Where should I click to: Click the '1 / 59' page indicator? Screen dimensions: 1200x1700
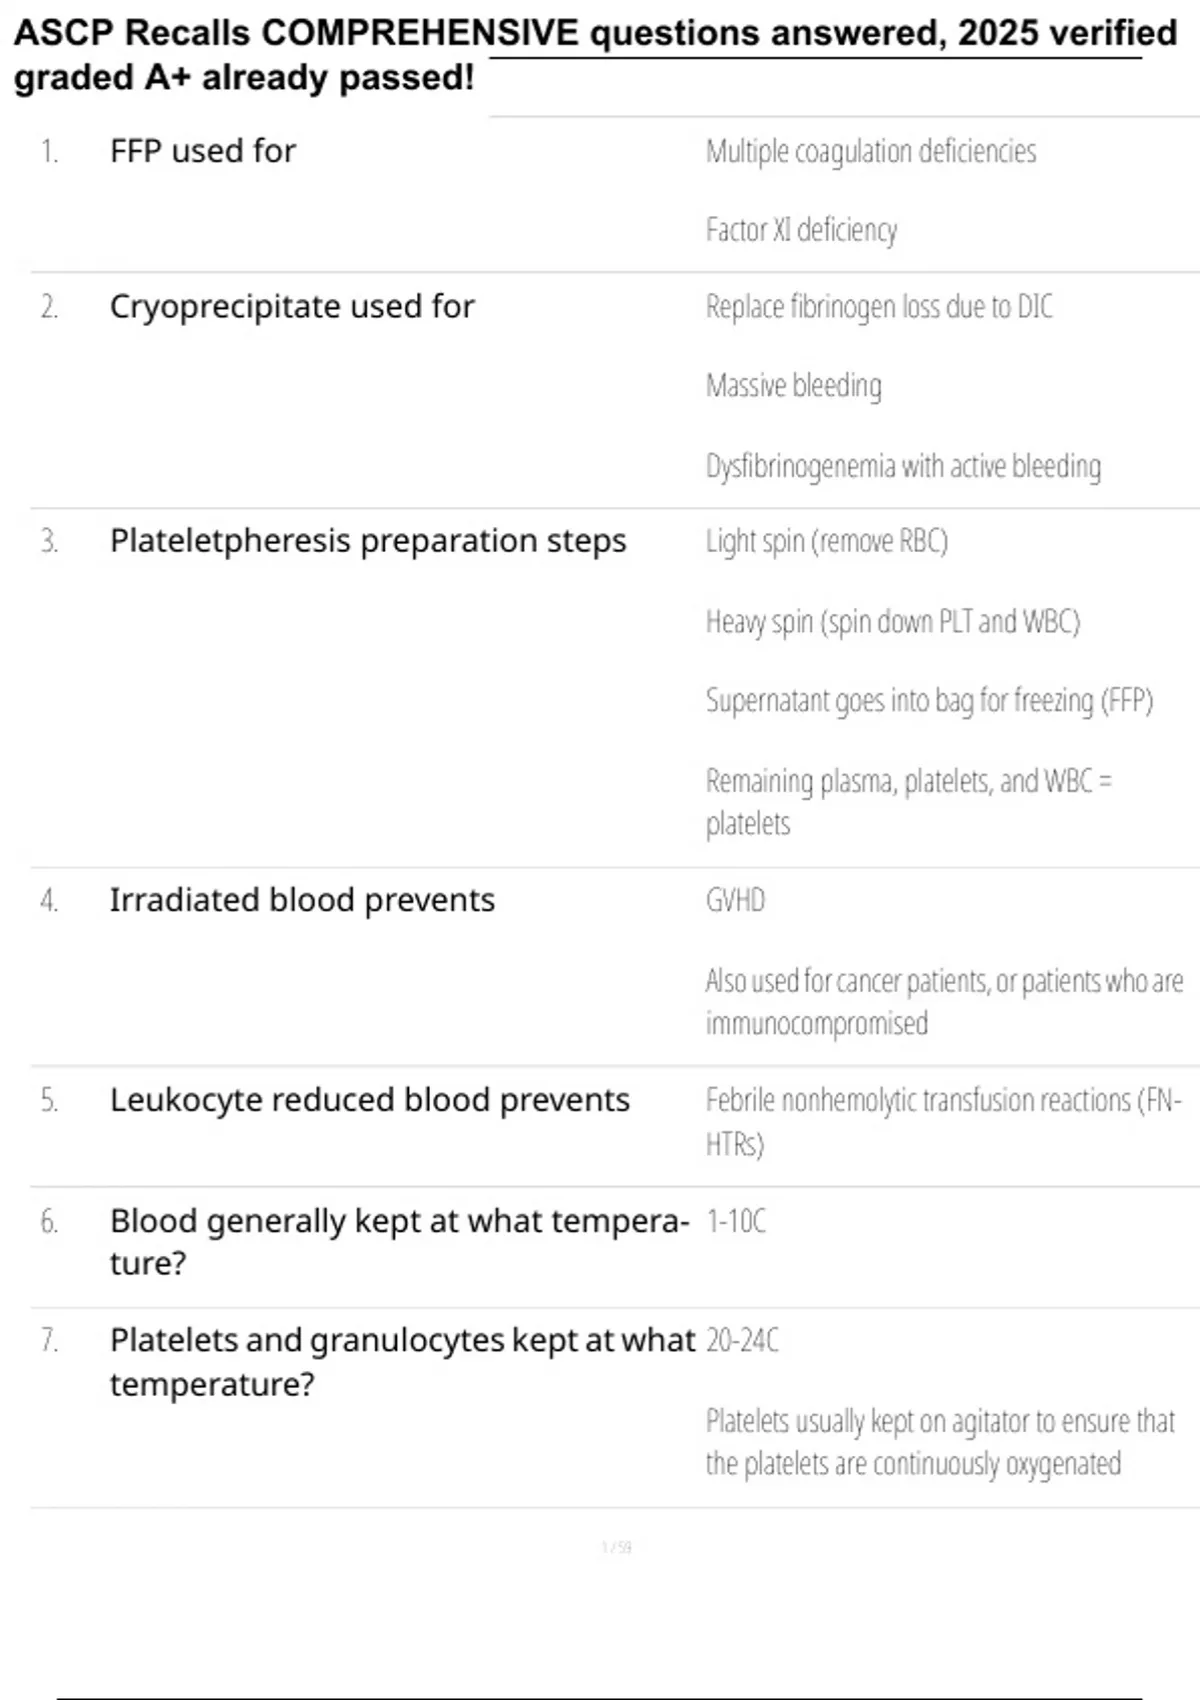tap(616, 1548)
